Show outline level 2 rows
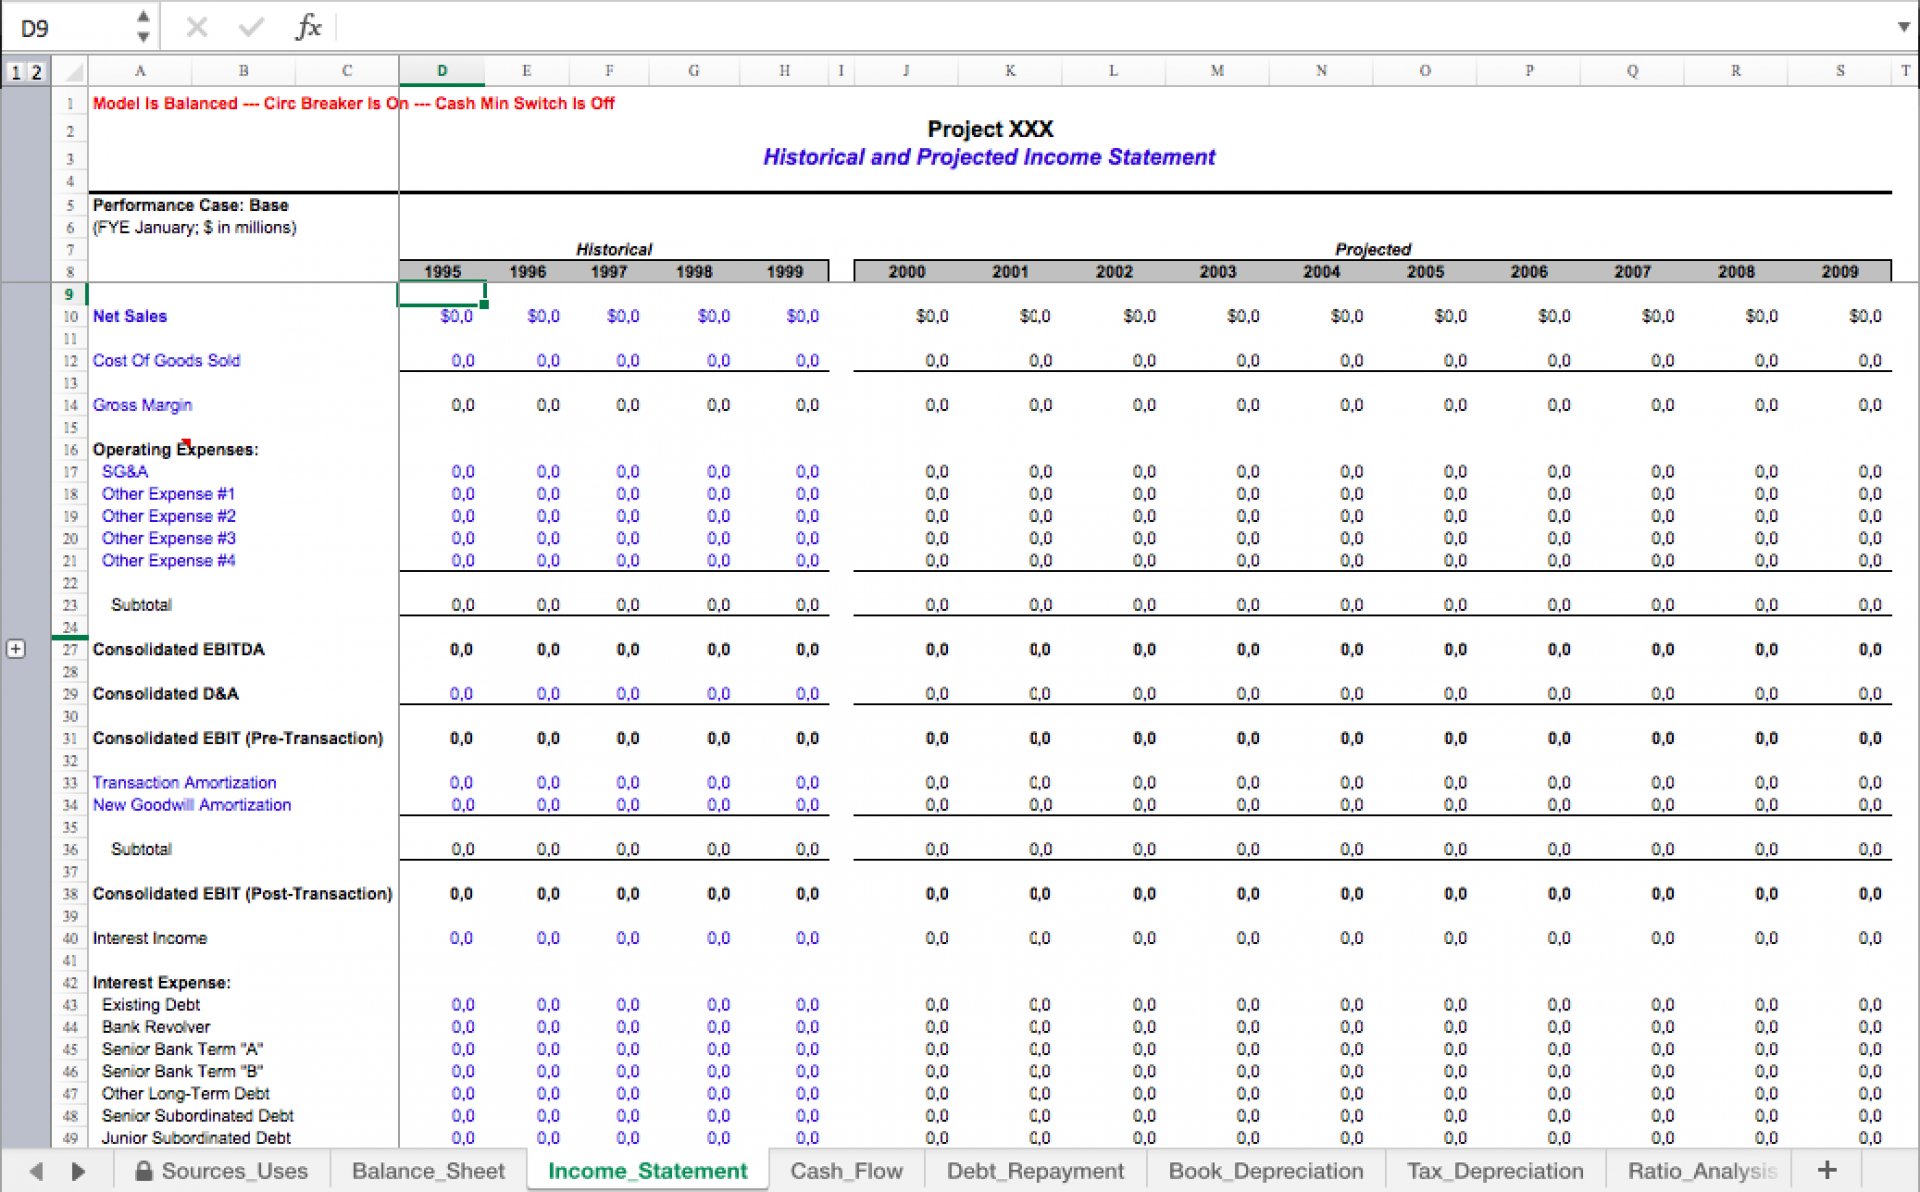Image resolution: width=1920 pixels, height=1192 pixels. coord(36,72)
